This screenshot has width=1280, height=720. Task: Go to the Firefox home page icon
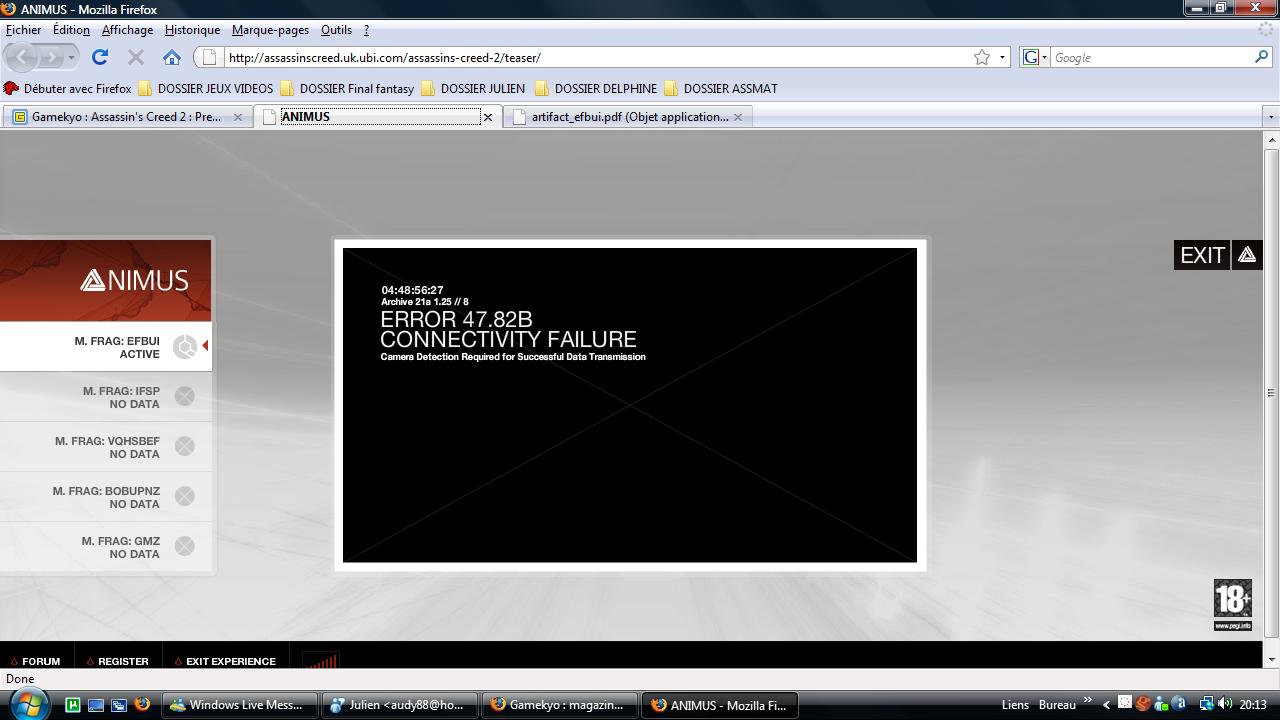(x=172, y=57)
